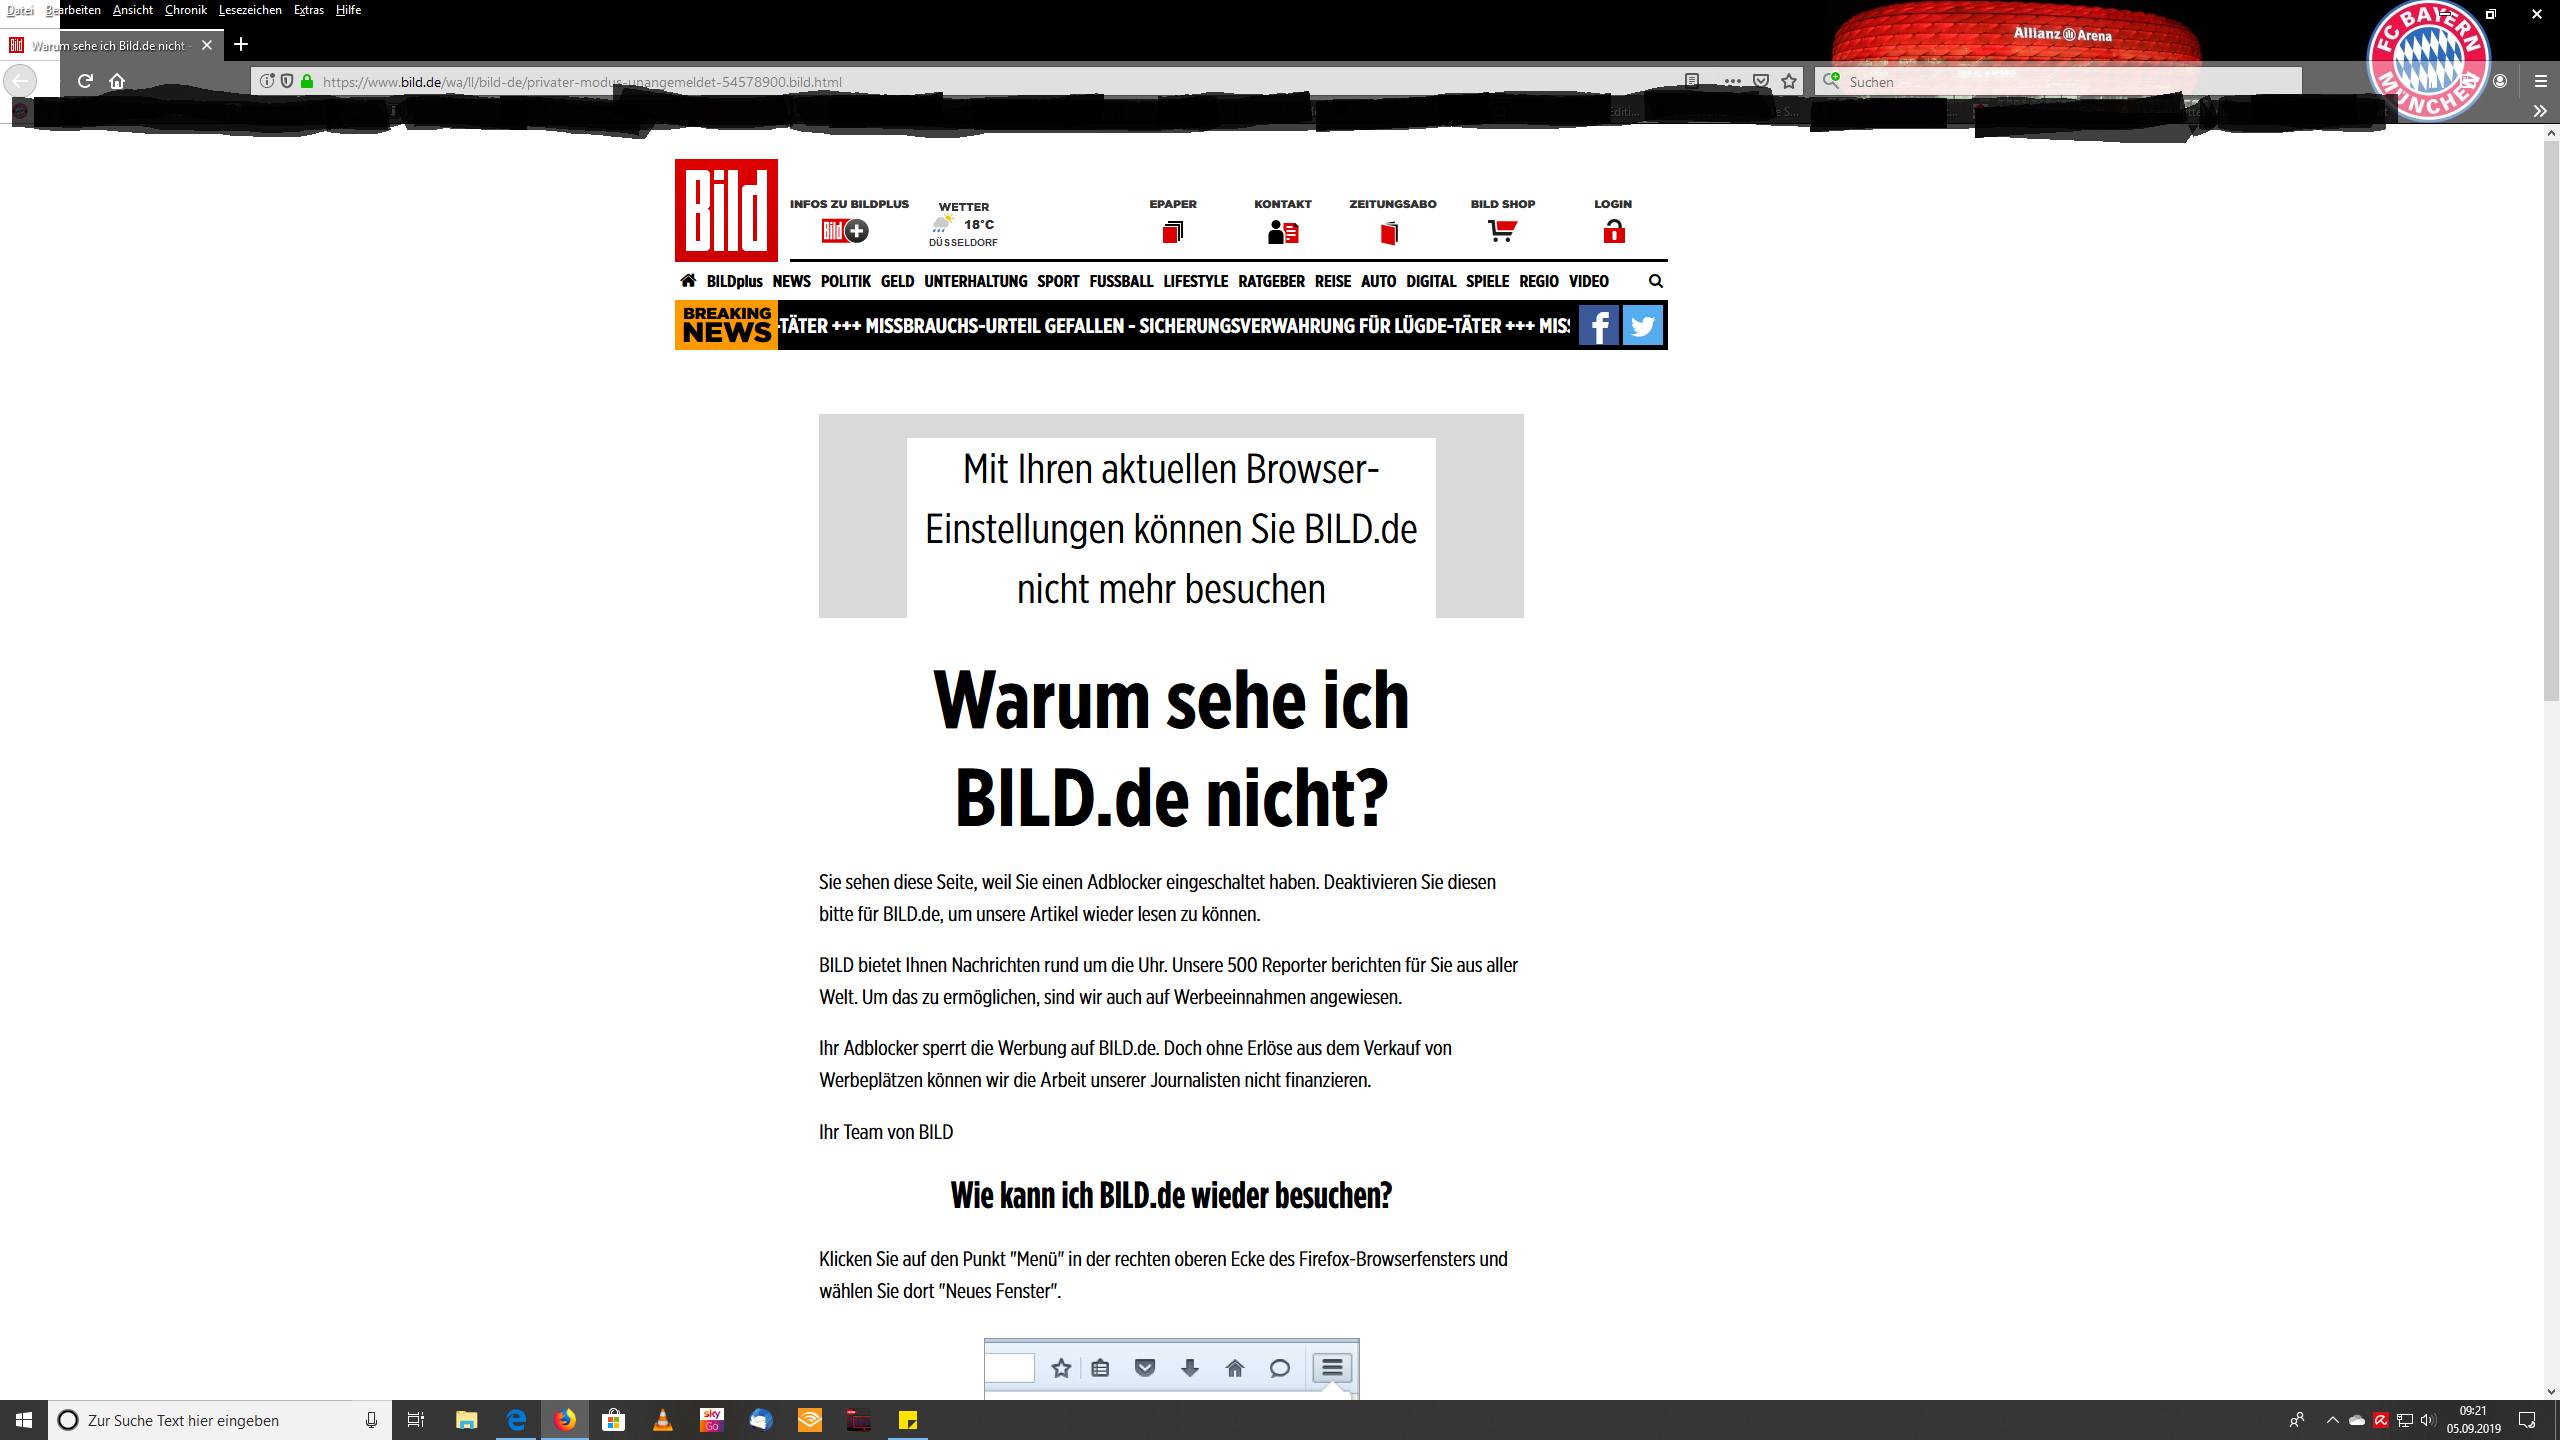2560x1440 pixels.
Task: Open the Bild Shop cart icon
Action: pyautogui.click(x=1502, y=232)
